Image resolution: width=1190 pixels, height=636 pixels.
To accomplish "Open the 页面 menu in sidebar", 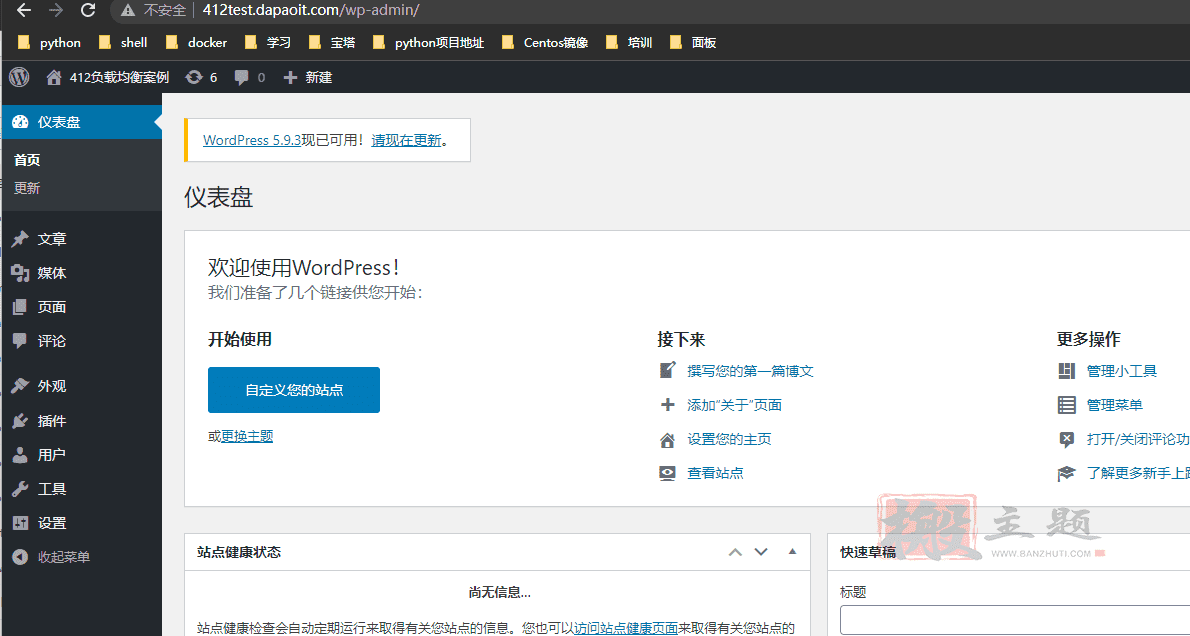I will tap(80, 307).
